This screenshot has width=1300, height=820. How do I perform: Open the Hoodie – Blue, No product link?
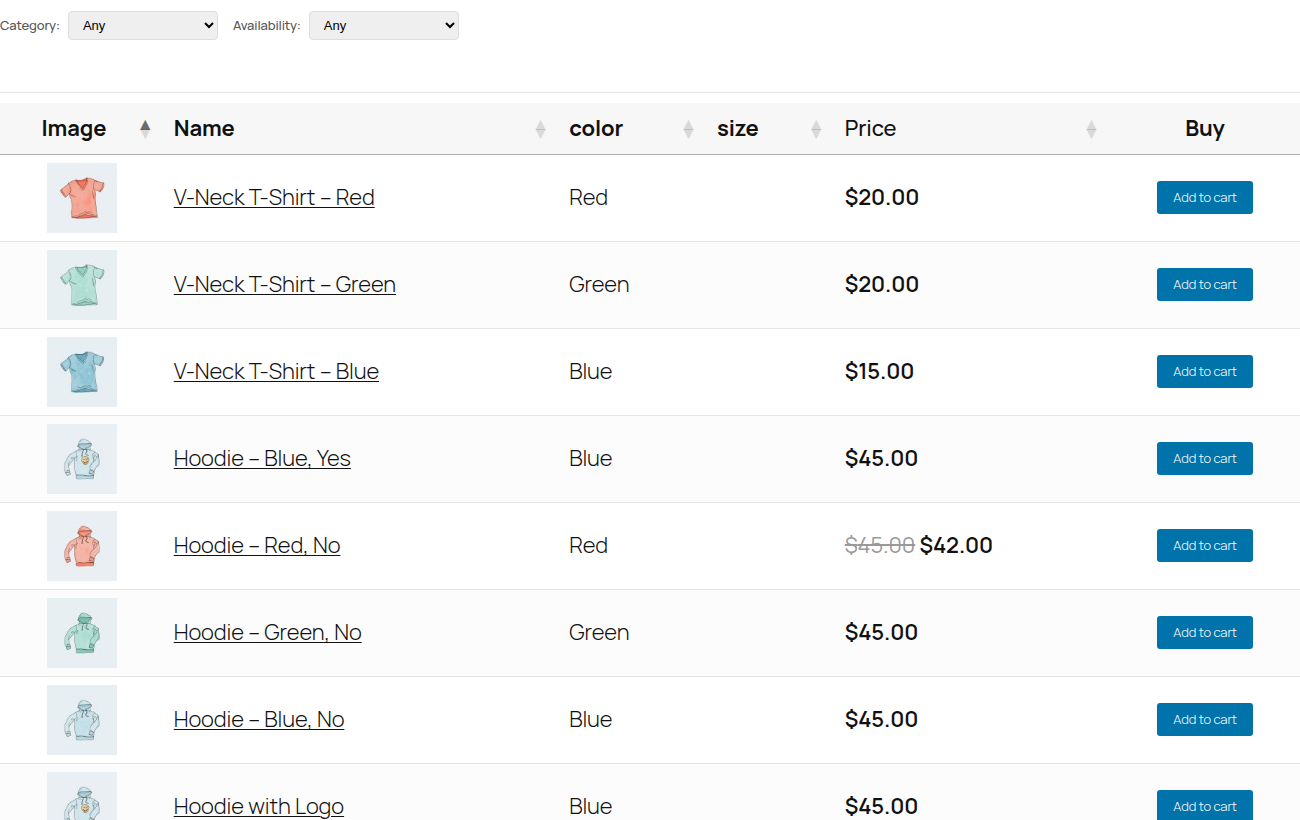(x=259, y=720)
